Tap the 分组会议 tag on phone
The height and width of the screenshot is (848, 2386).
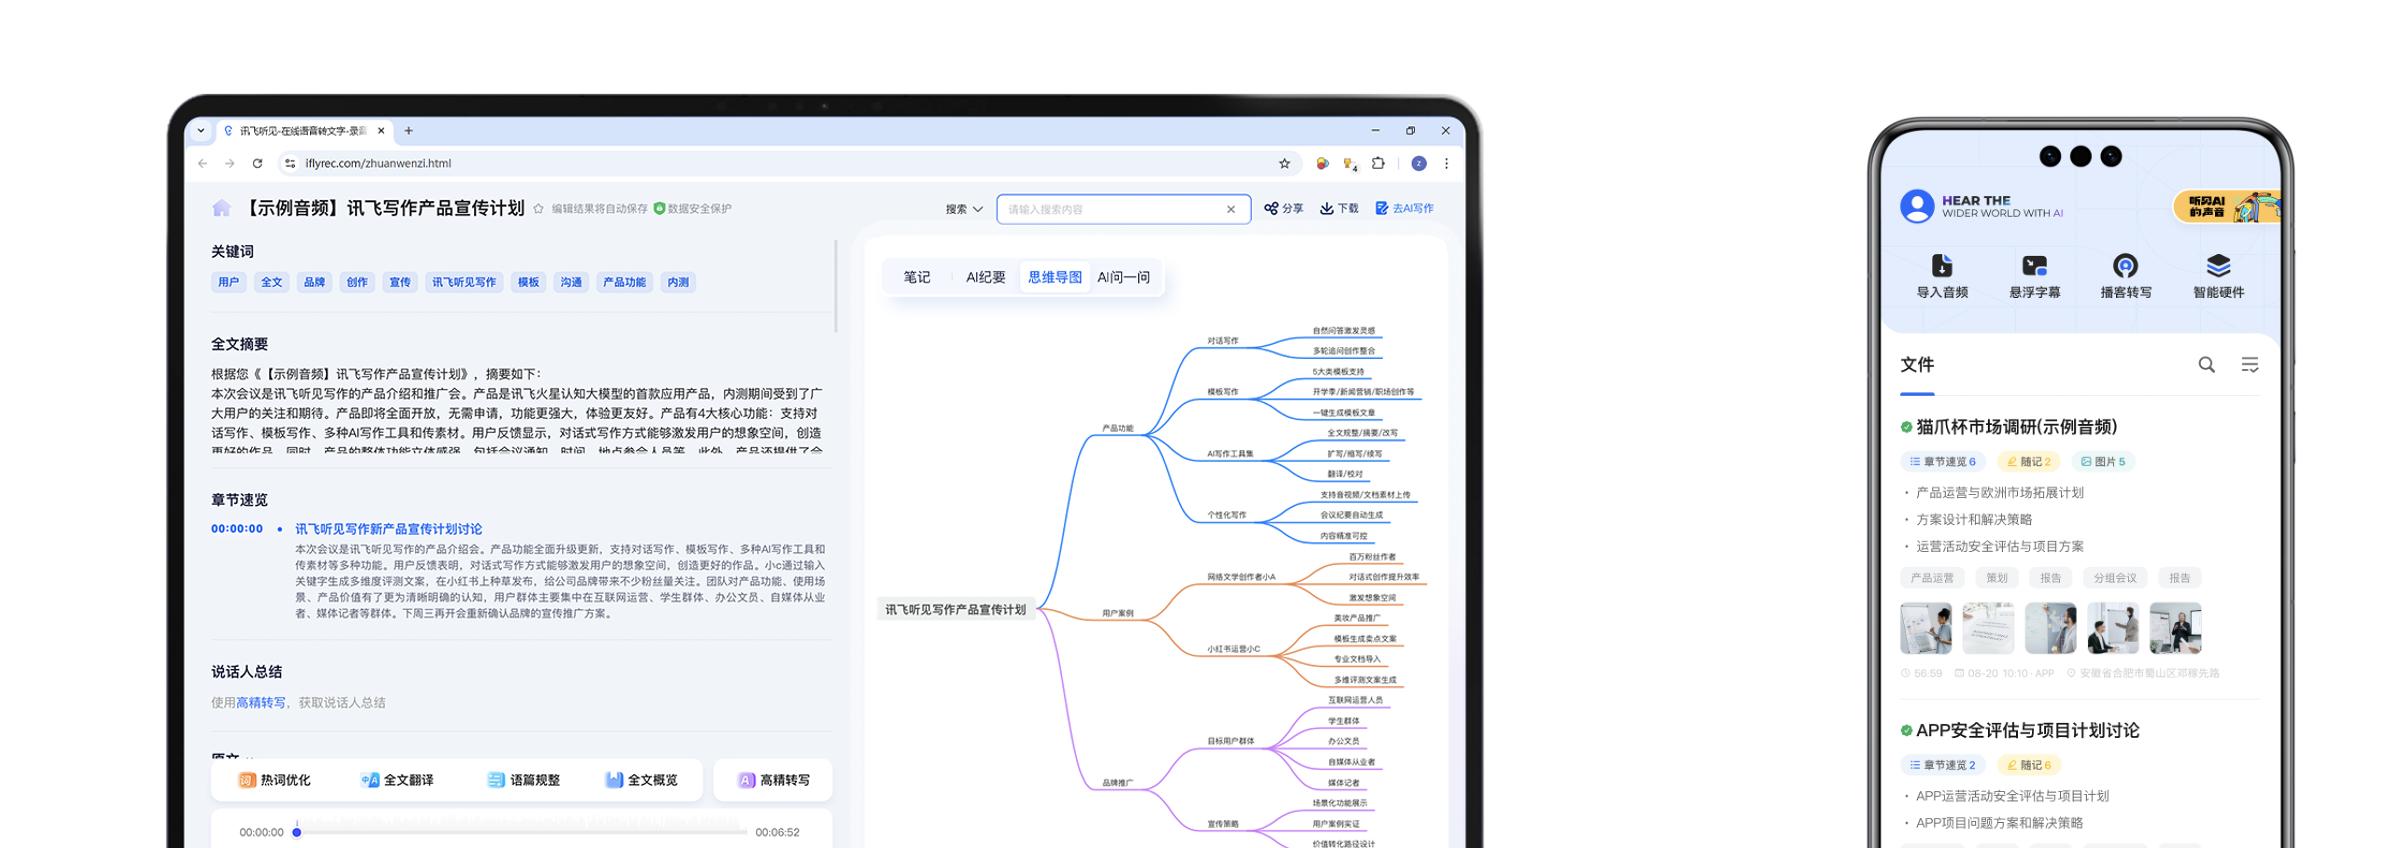click(x=2115, y=578)
